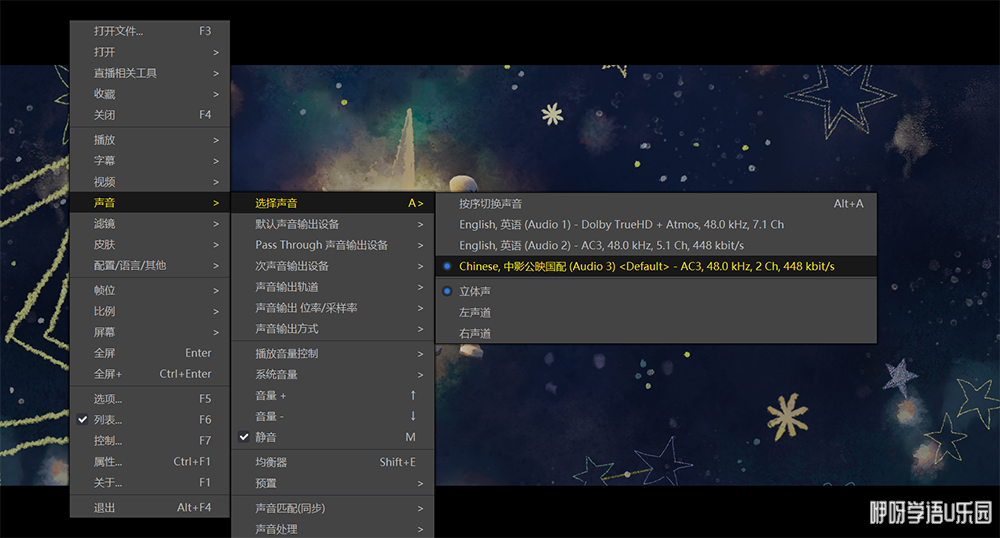Select 左声道 left channel option
Viewport: 1000px width, 538px height.
click(x=475, y=312)
